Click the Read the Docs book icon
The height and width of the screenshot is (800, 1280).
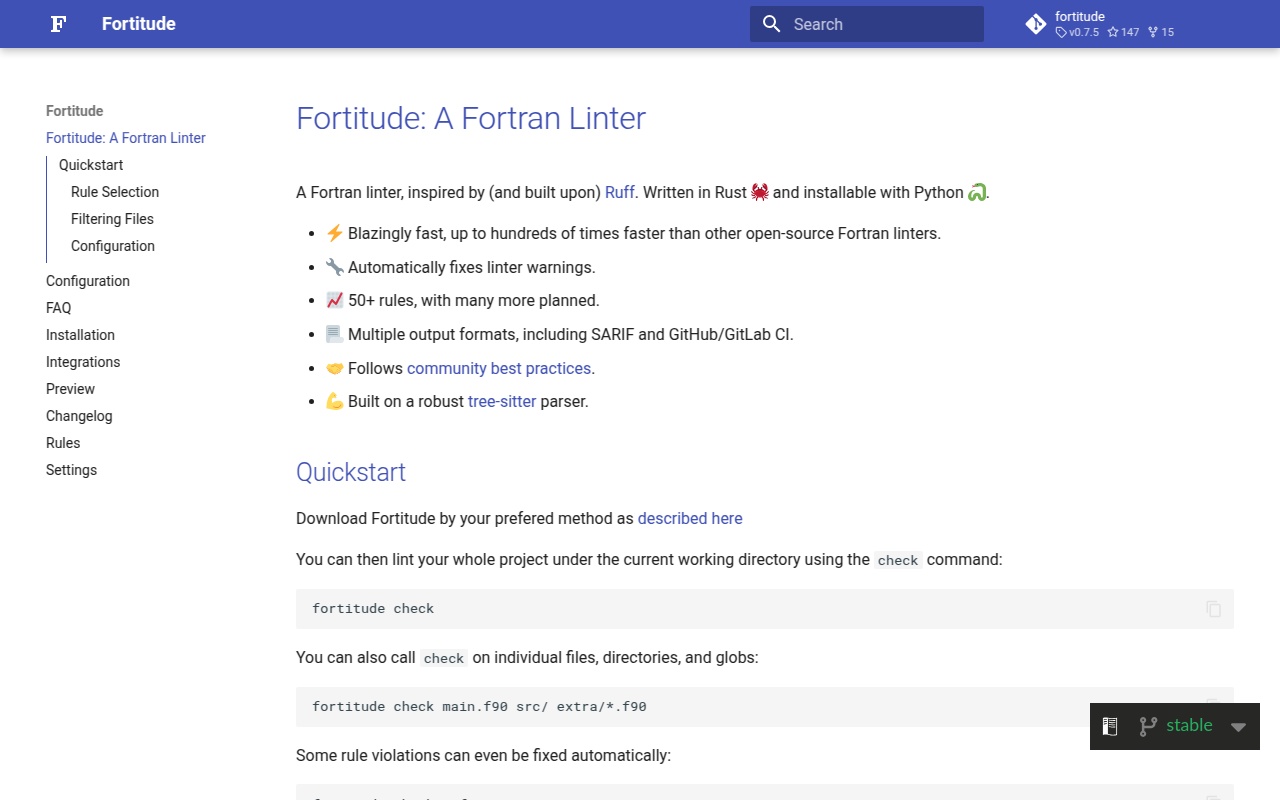pyautogui.click(x=1110, y=726)
